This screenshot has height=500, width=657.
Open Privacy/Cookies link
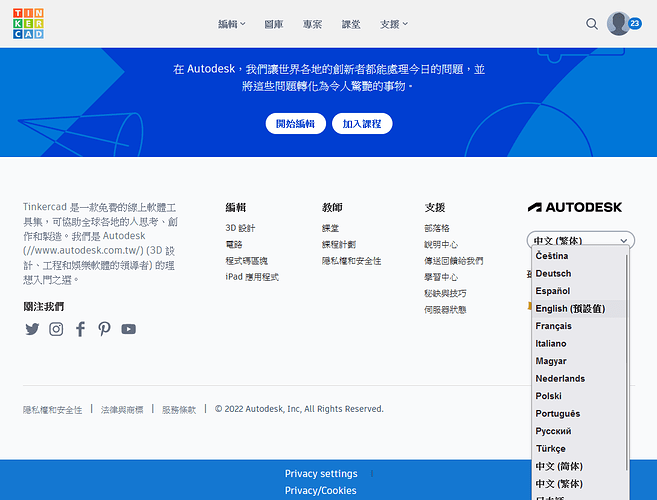(x=321, y=490)
